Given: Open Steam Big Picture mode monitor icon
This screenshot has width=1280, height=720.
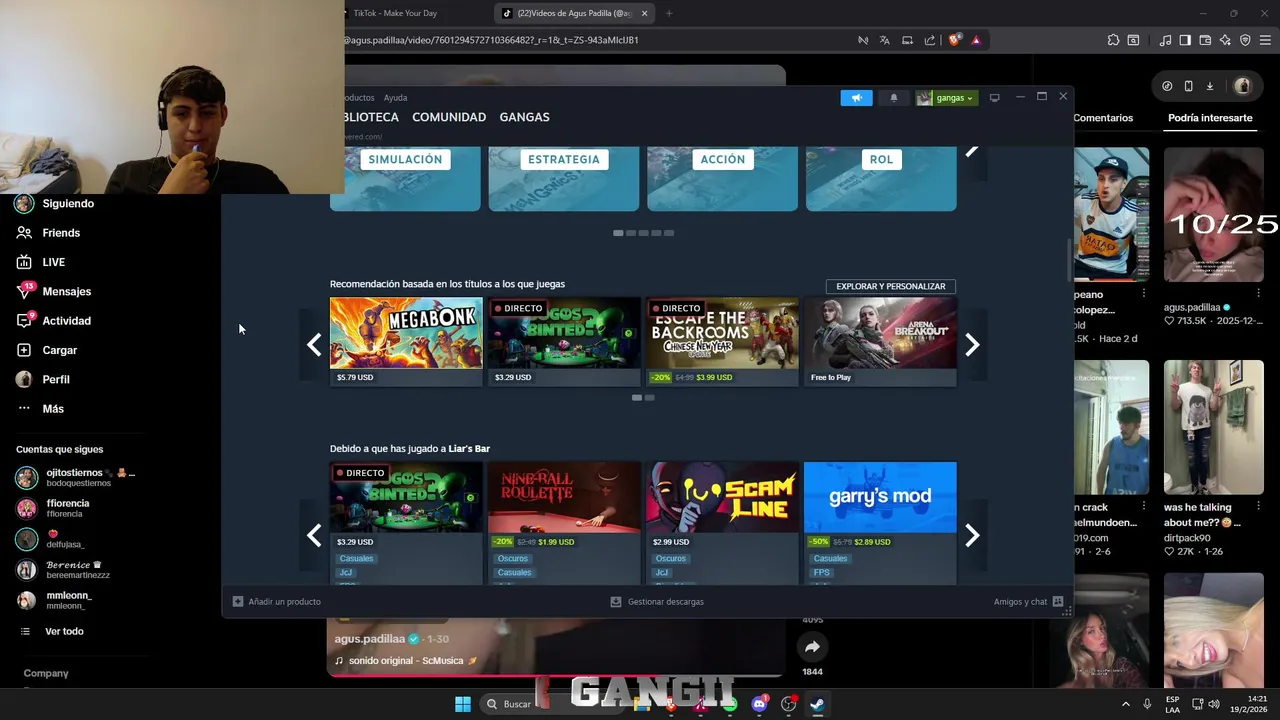Looking at the screenshot, I should 994,98.
